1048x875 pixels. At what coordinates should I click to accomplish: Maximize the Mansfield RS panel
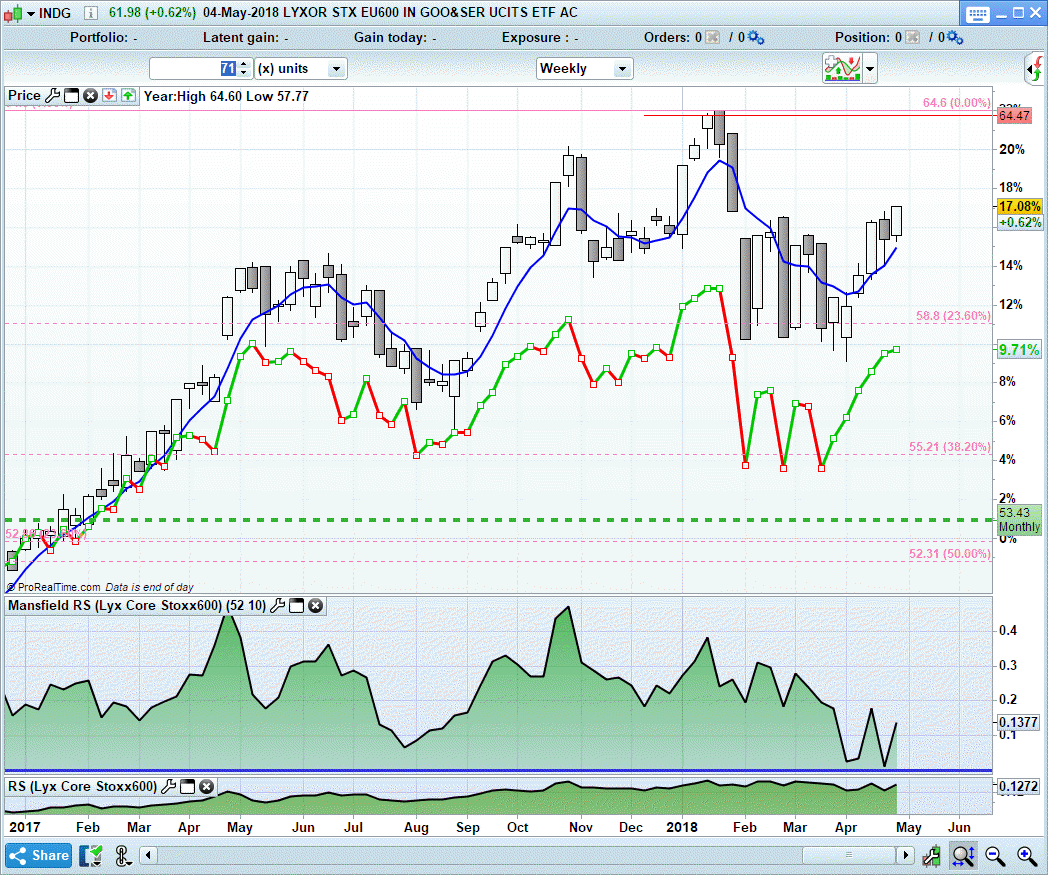click(296, 606)
